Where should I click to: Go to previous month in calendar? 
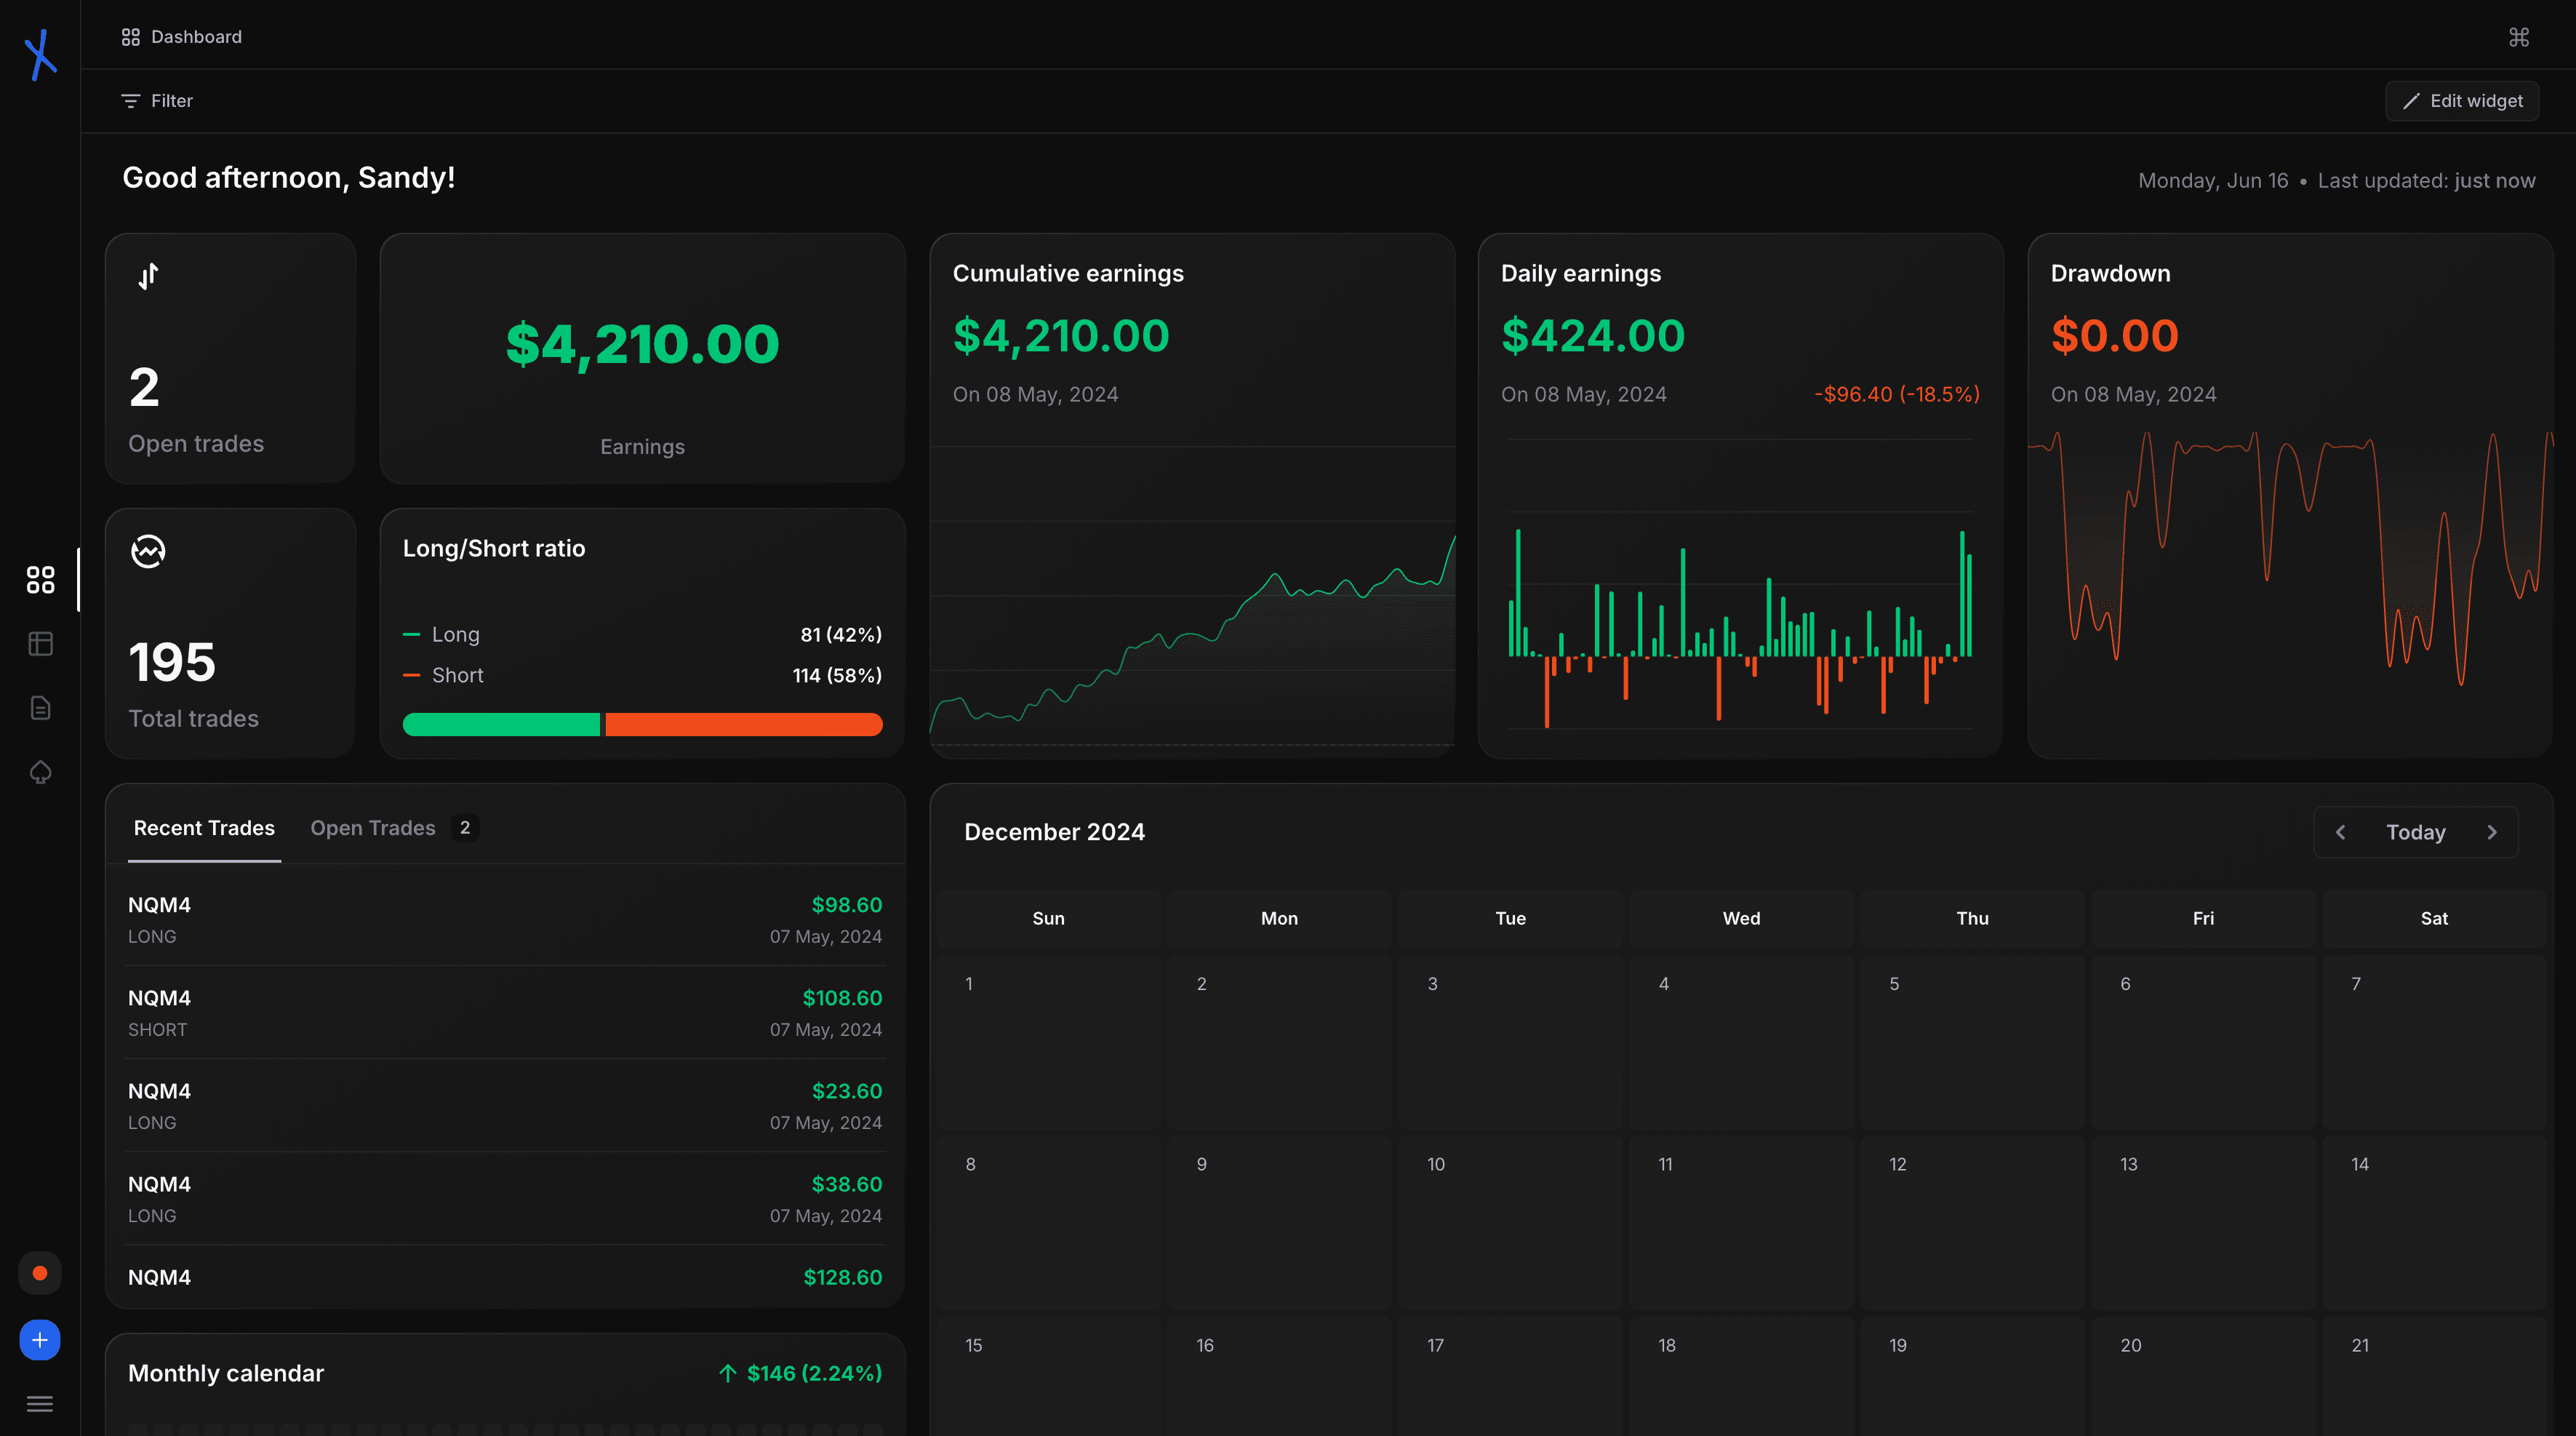[x=2340, y=832]
